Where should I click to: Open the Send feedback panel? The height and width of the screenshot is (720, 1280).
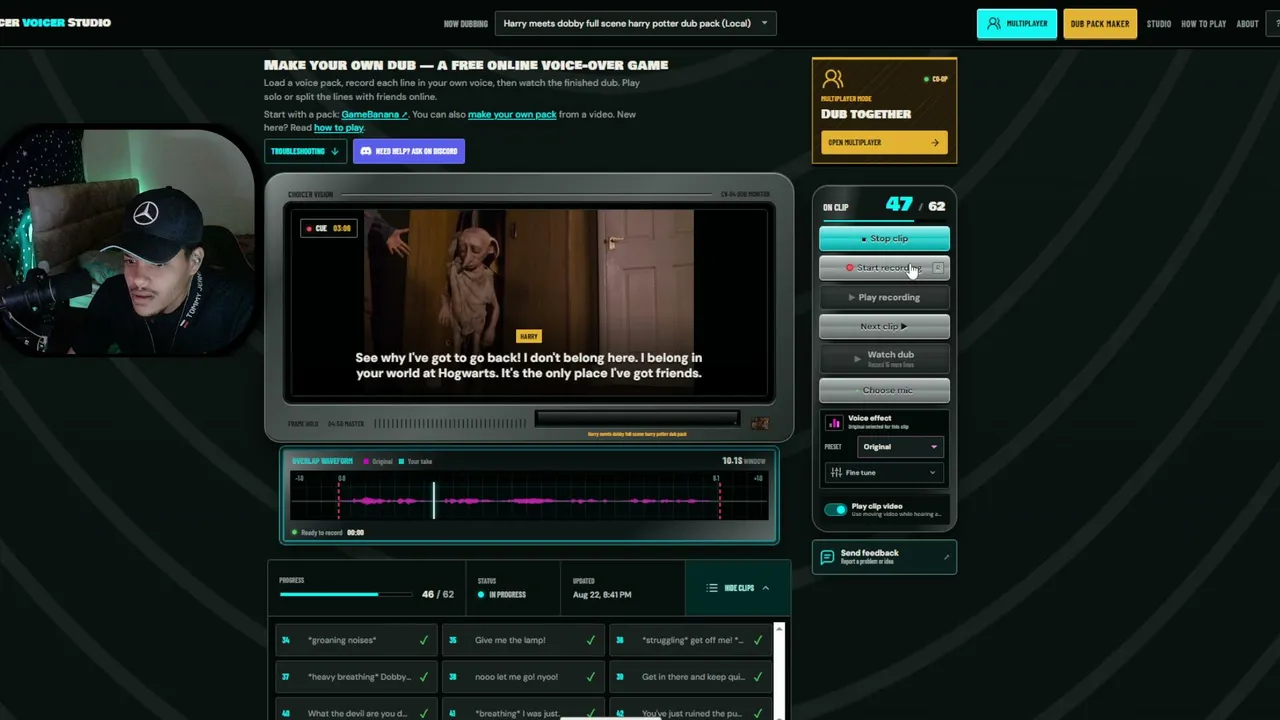[x=884, y=557]
